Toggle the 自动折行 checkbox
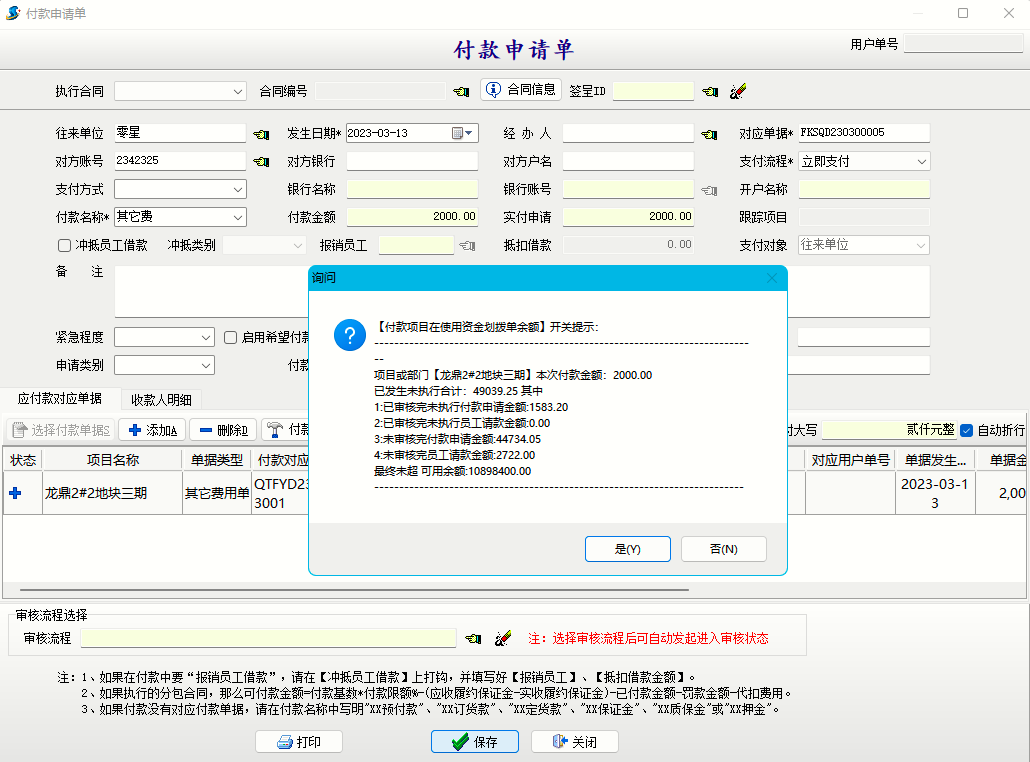1030x762 pixels. tap(966, 430)
